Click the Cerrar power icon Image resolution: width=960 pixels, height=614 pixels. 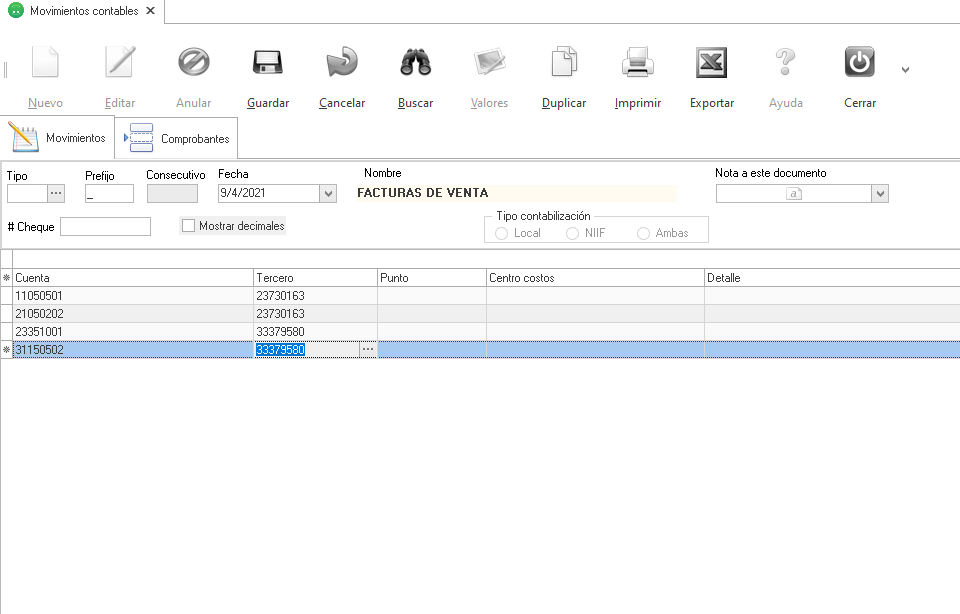click(860, 64)
